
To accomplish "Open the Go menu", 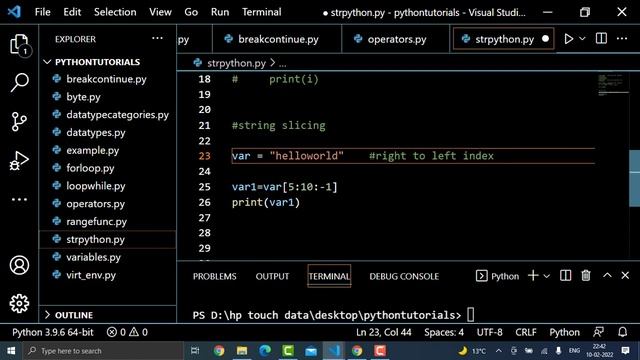I will pos(191,12).
